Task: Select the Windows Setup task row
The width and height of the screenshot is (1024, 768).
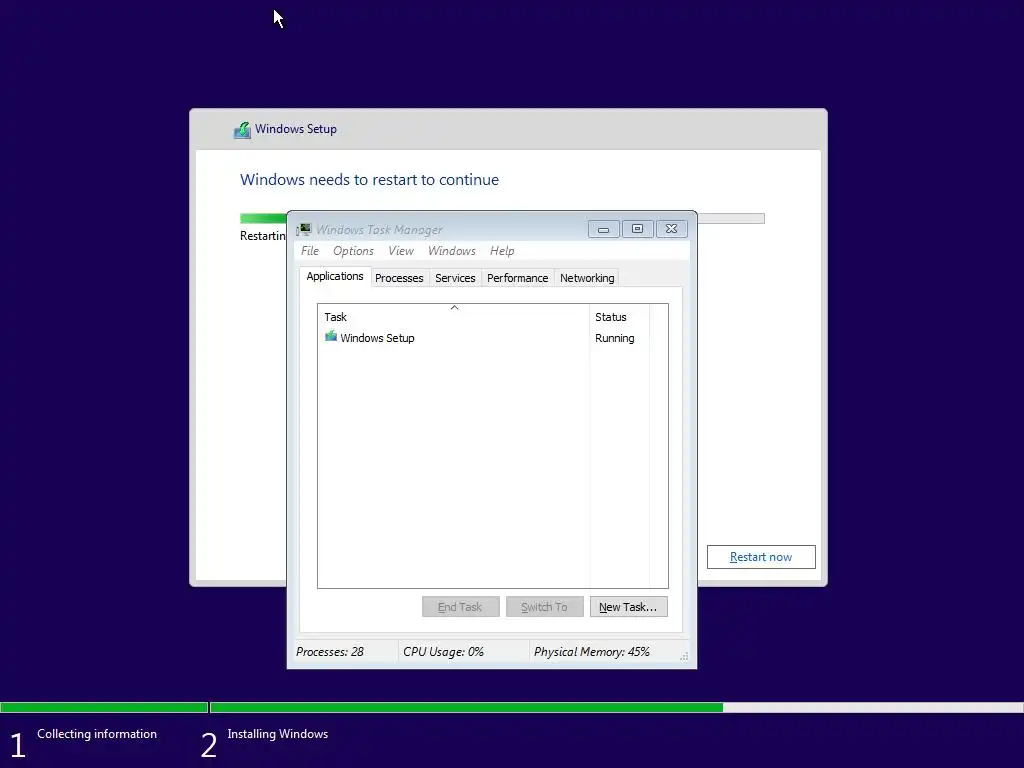Action: 483,338
